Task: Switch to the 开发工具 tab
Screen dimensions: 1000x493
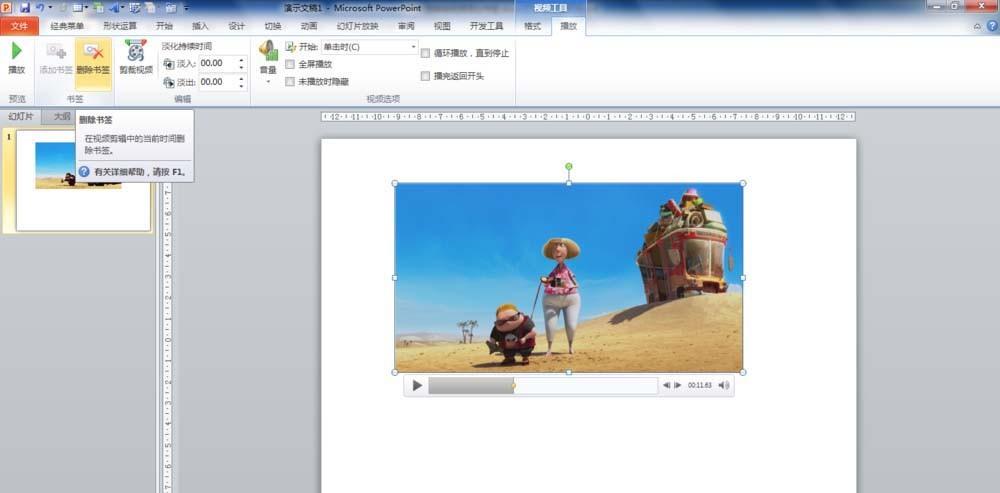Action: (x=487, y=26)
